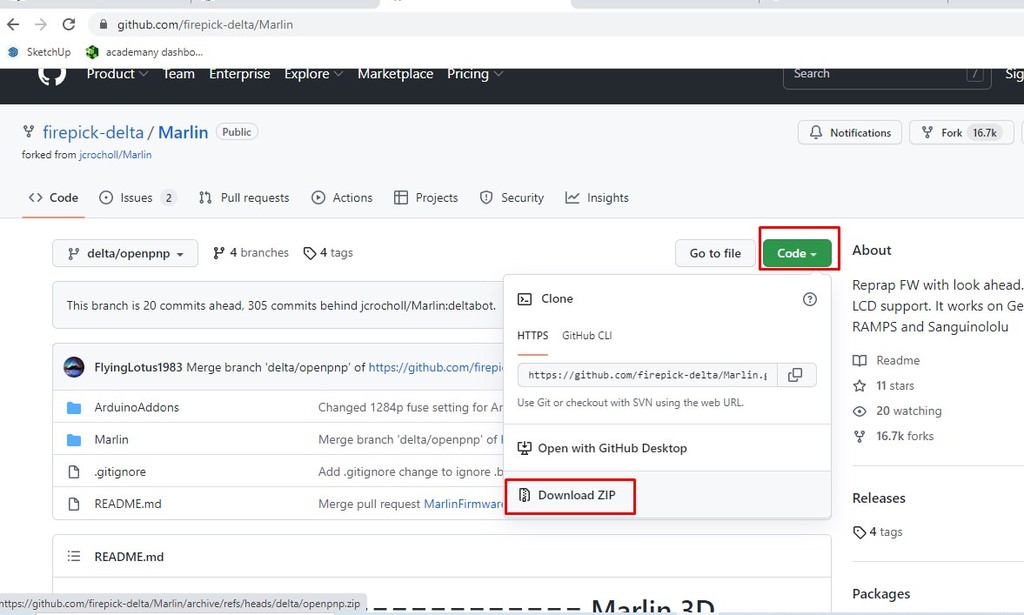Click the Packages heading

tap(881, 593)
